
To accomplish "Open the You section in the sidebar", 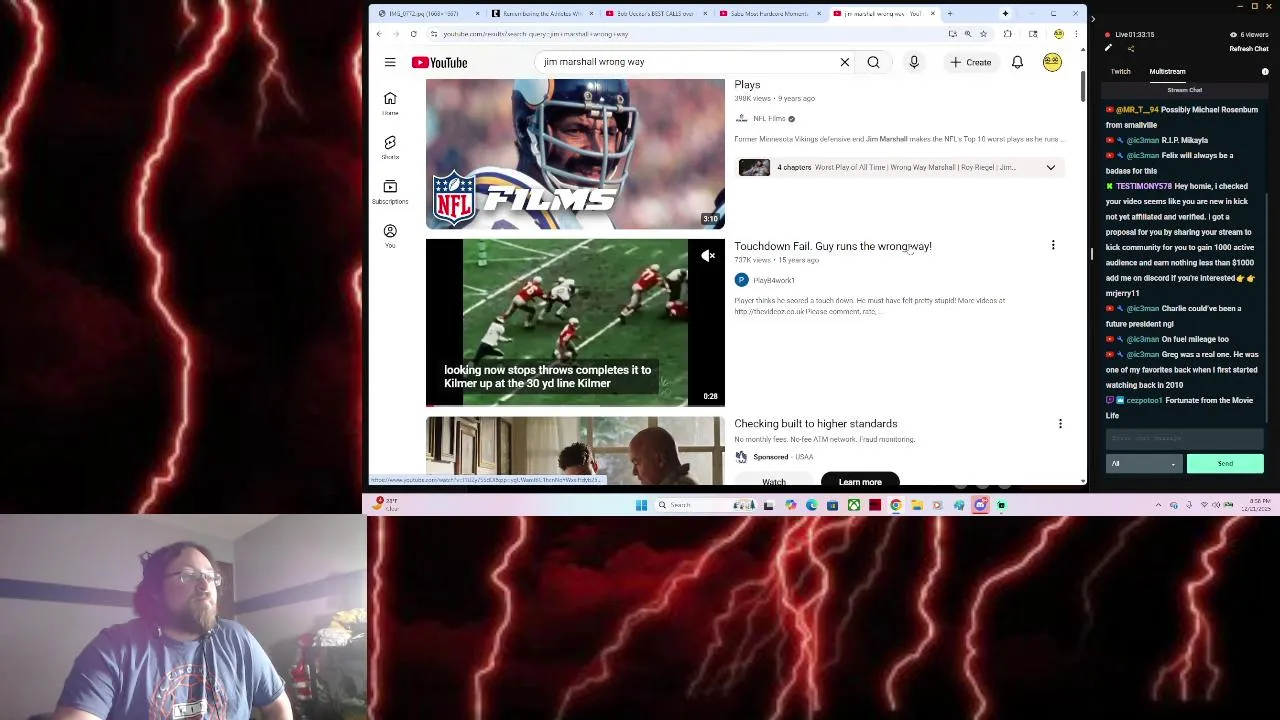I will 390,235.
